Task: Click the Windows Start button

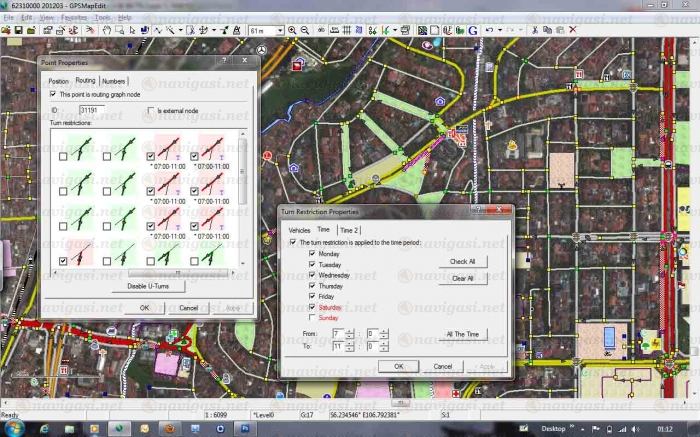Action: click(x=12, y=427)
